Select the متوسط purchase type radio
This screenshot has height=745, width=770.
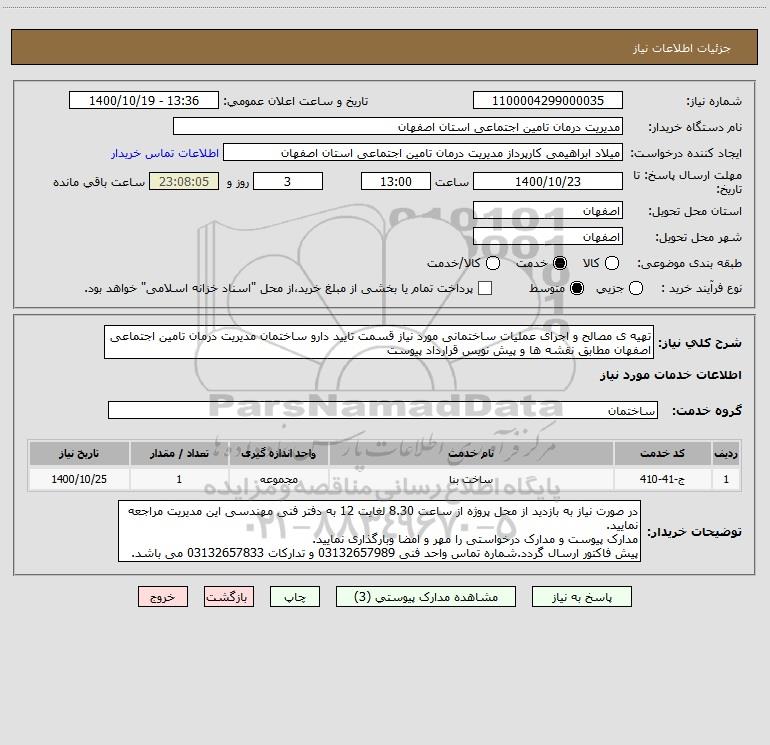(577, 288)
